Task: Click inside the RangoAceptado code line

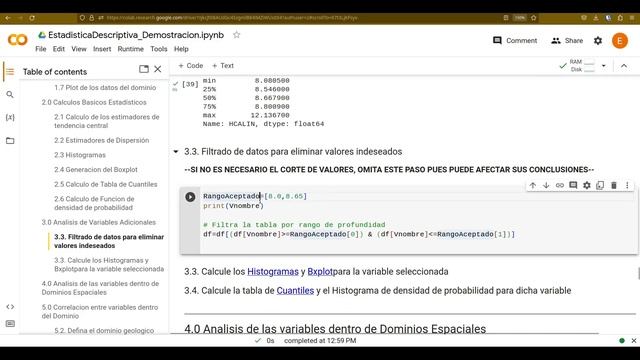Action: [255, 196]
